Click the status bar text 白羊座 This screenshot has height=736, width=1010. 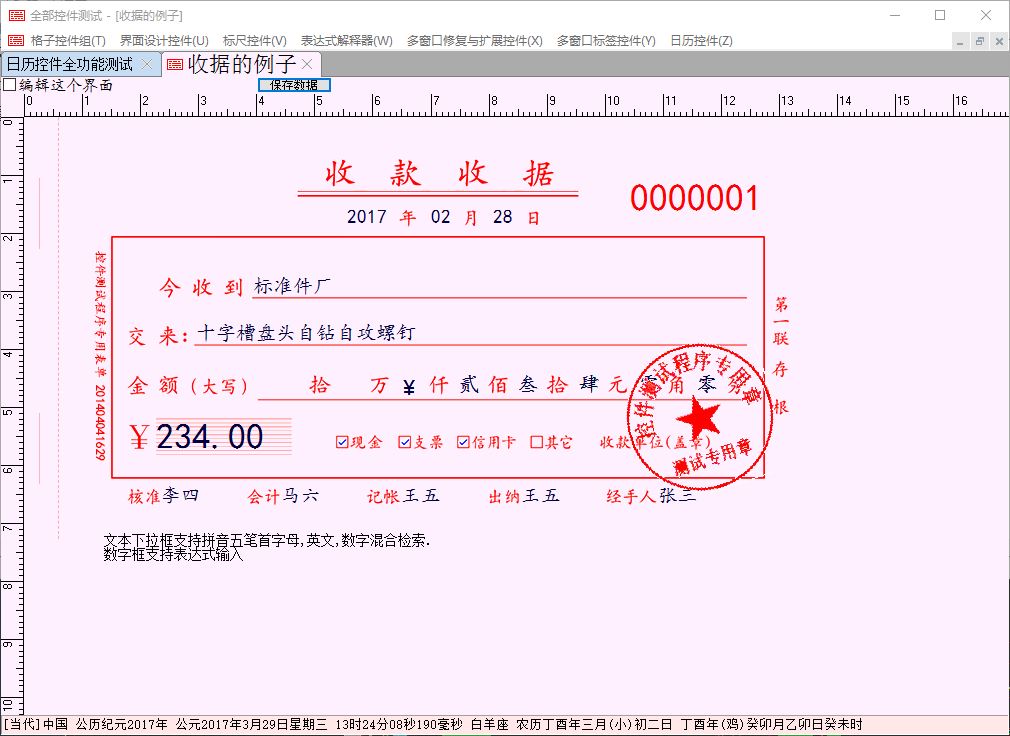(x=489, y=724)
